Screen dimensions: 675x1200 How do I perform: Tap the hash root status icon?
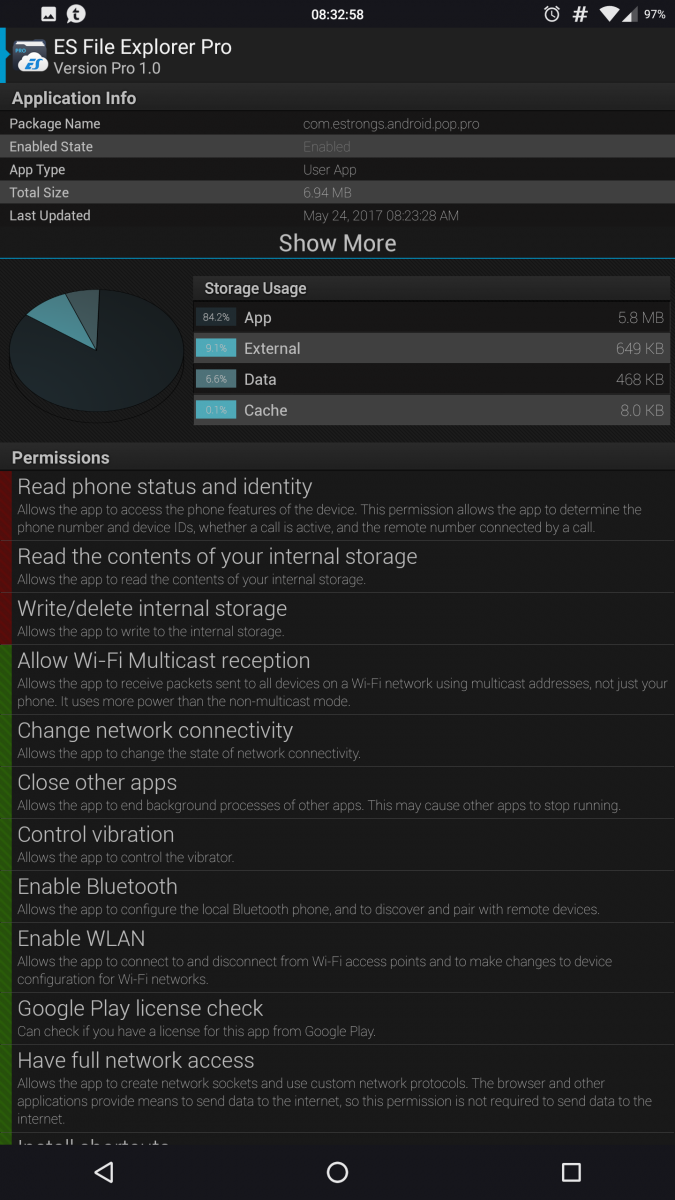click(x=580, y=14)
